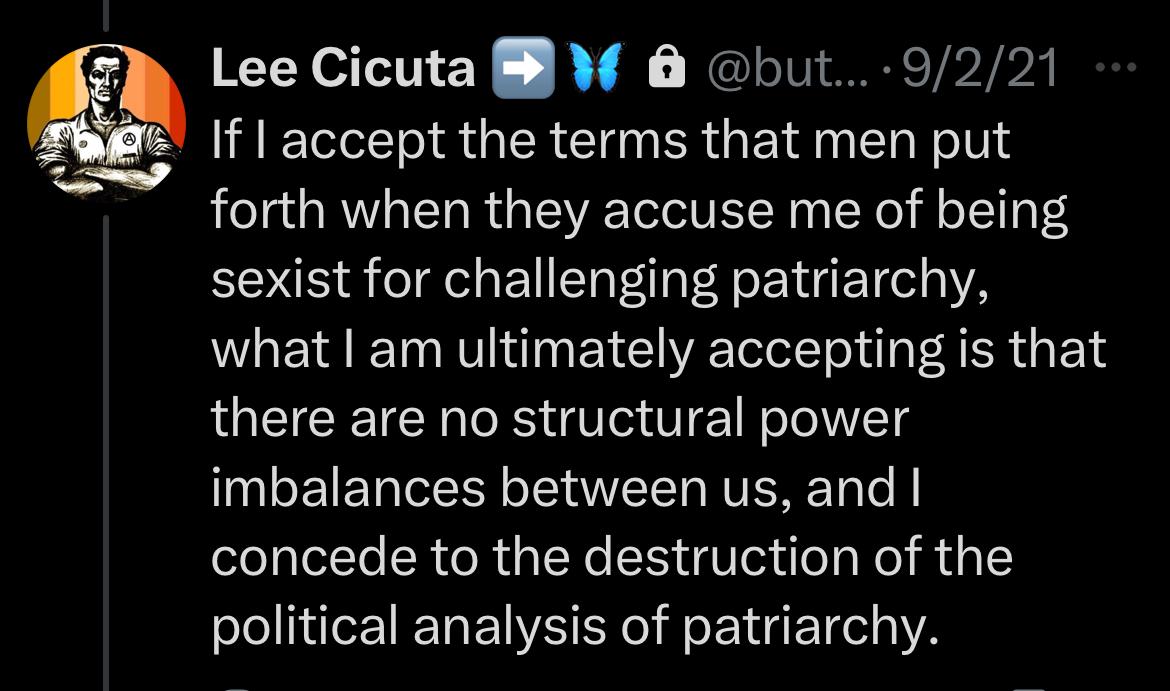Image resolution: width=1170 pixels, height=691 pixels.
Task: Click the Lee Cicuta display name
Action: (343, 68)
